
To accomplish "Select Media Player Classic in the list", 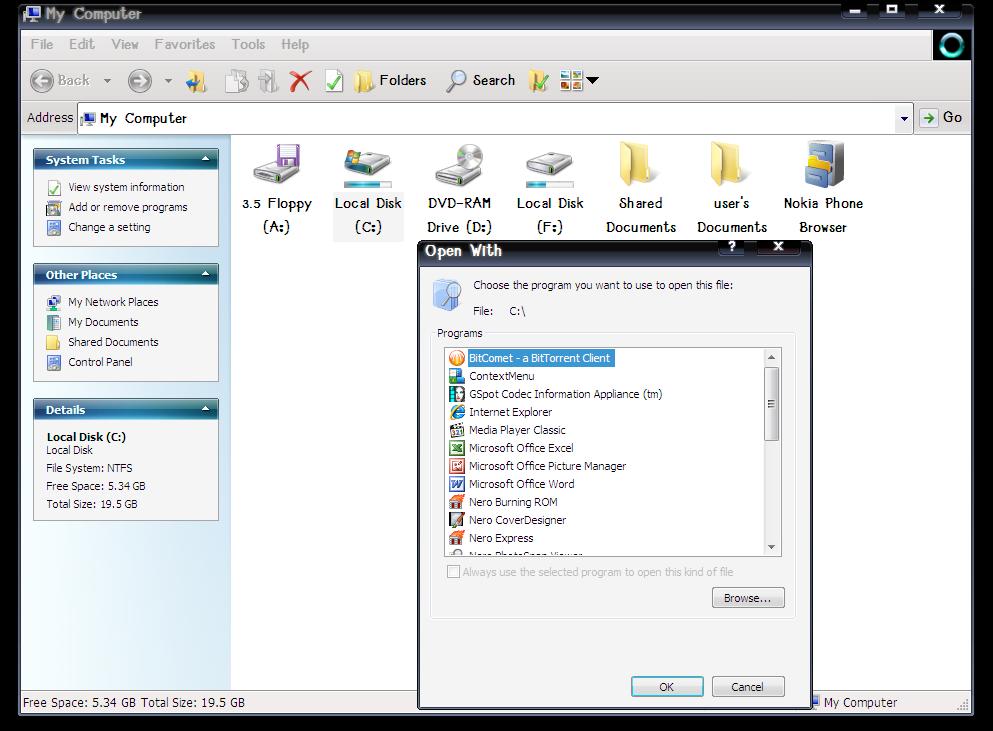I will (517, 430).
